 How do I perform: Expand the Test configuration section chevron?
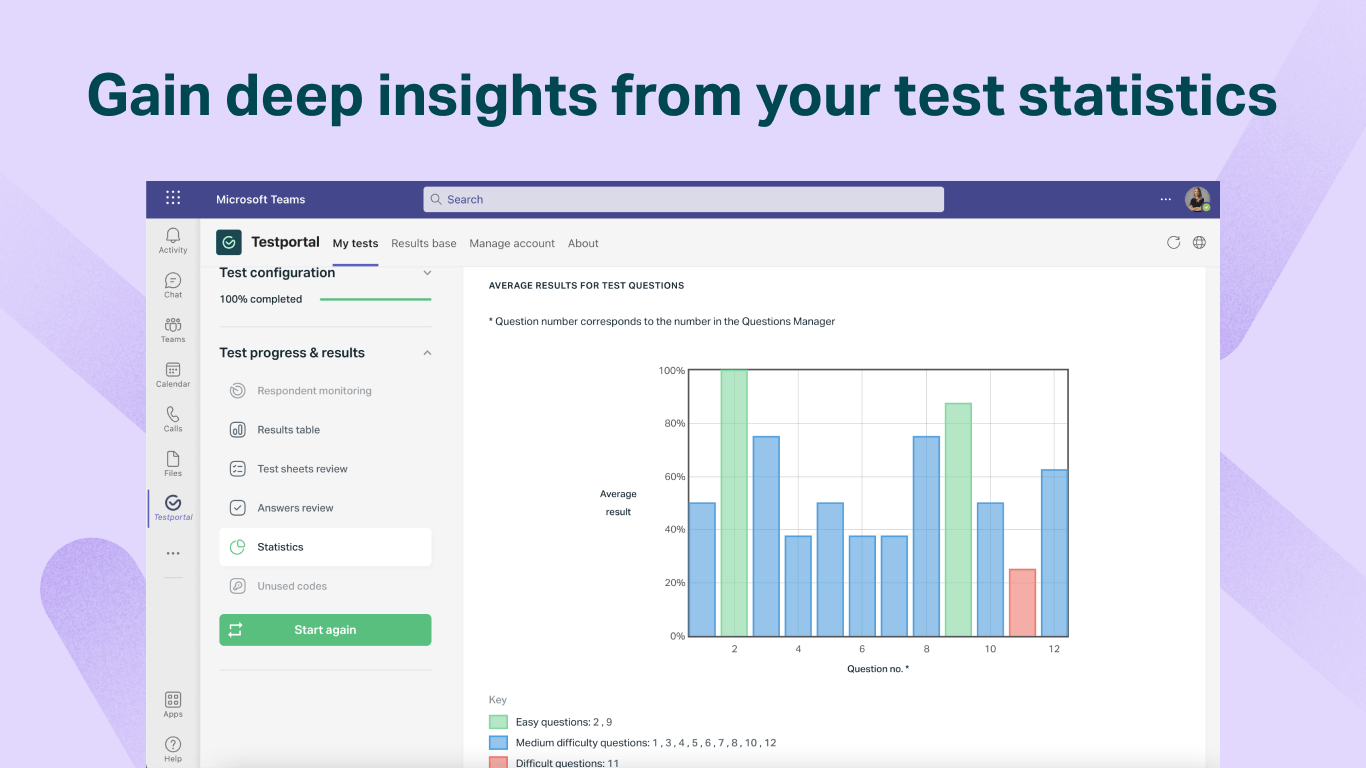point(427,272)
